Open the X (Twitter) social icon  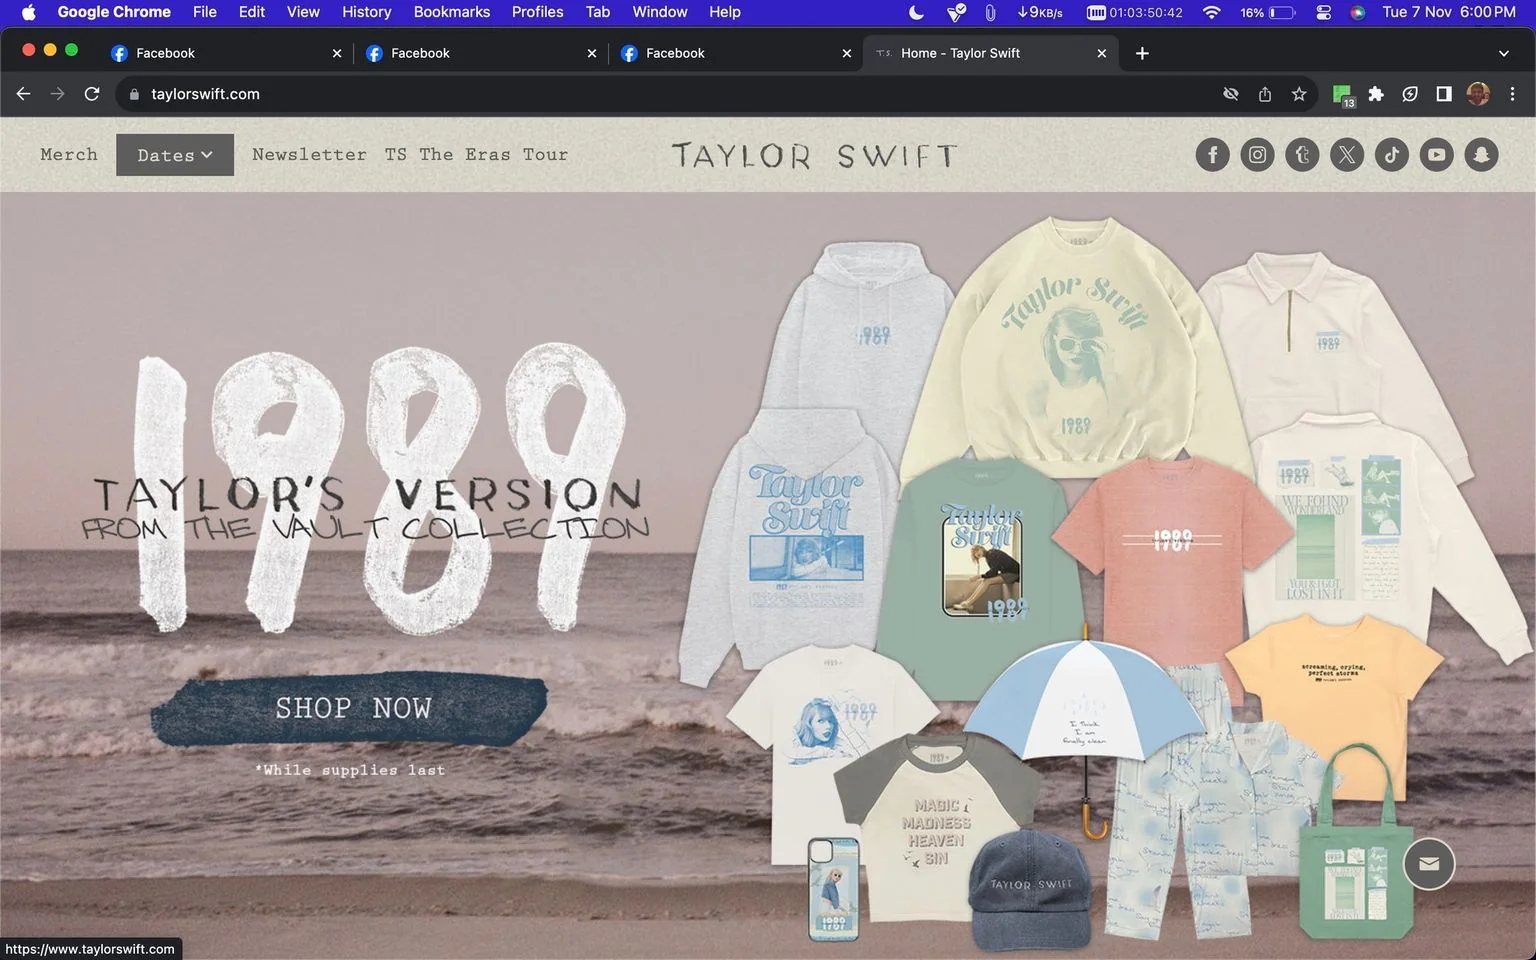click(1347, 155)
